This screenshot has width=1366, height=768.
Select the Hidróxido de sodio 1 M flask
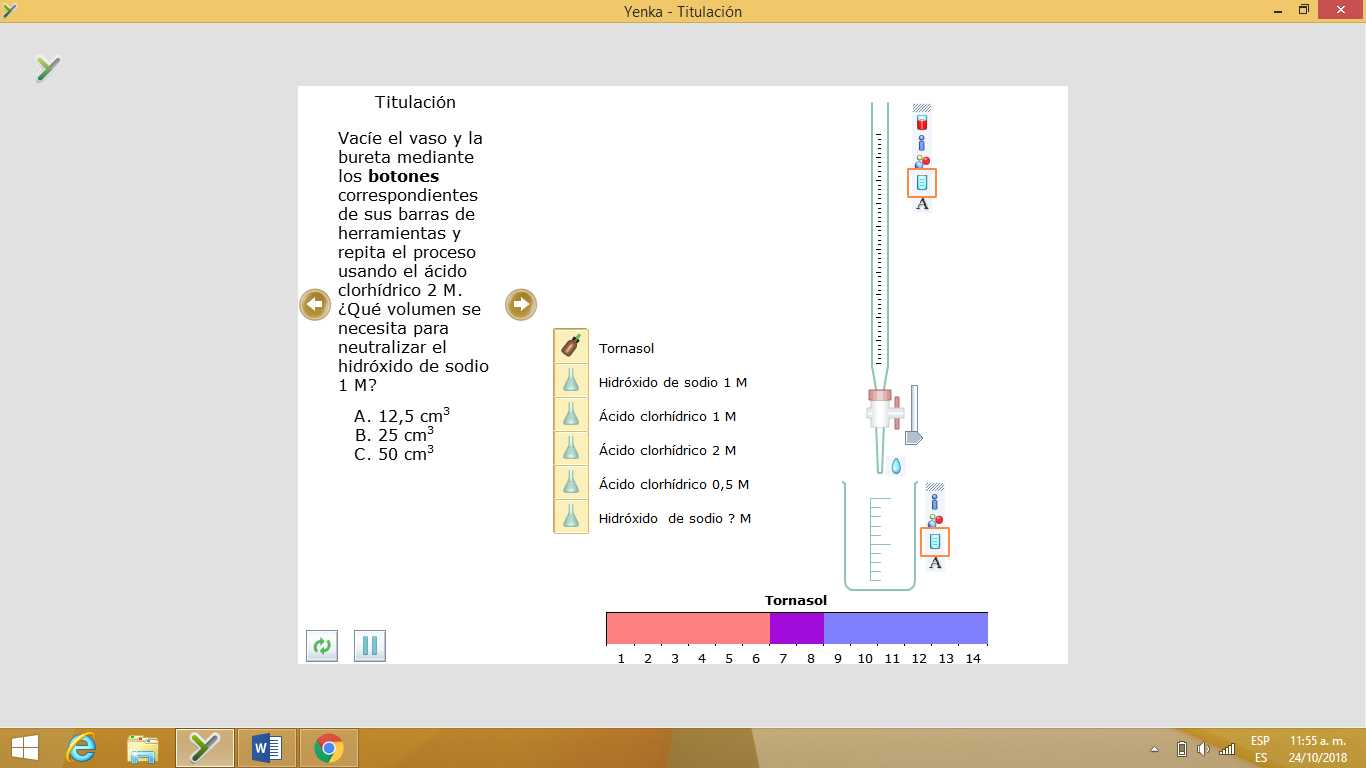pos(571,381)
